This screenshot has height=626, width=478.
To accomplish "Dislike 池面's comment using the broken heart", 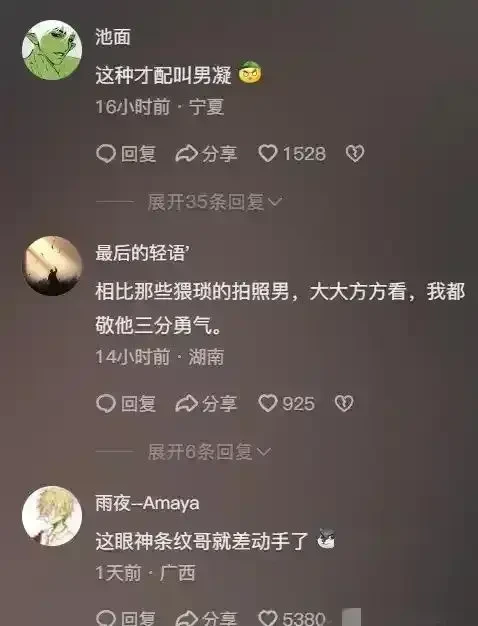I will coord(355,154).
